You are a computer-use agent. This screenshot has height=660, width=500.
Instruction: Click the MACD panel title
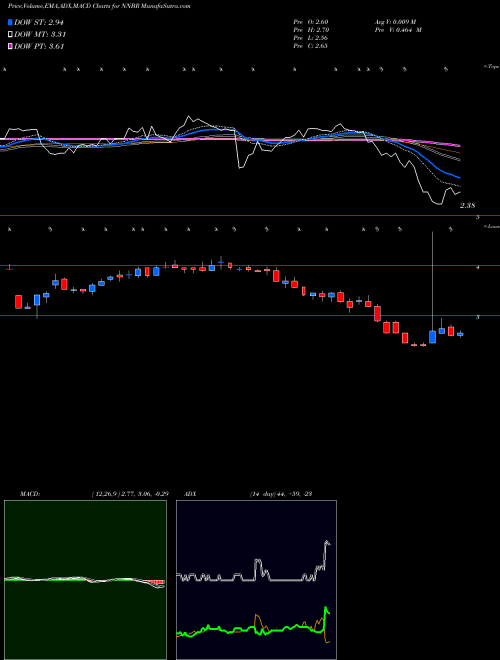click(30, 494)
